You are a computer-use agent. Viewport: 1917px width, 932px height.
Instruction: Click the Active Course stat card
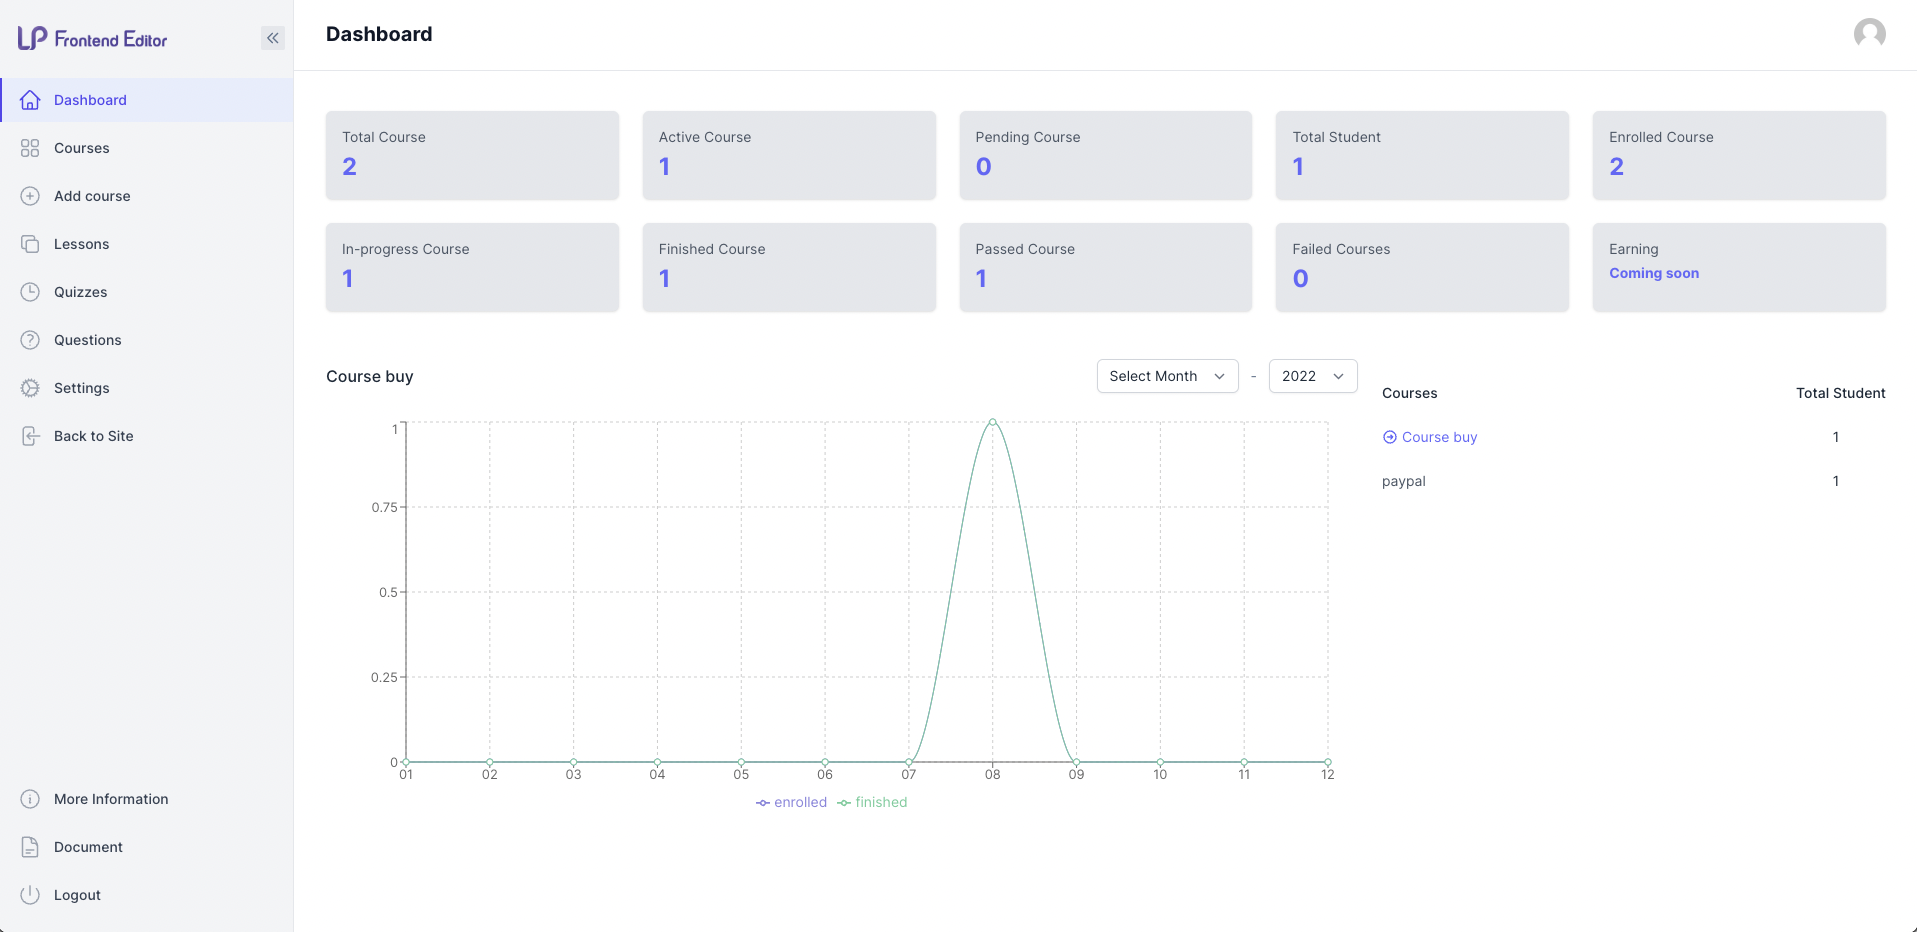click(789, 155)
